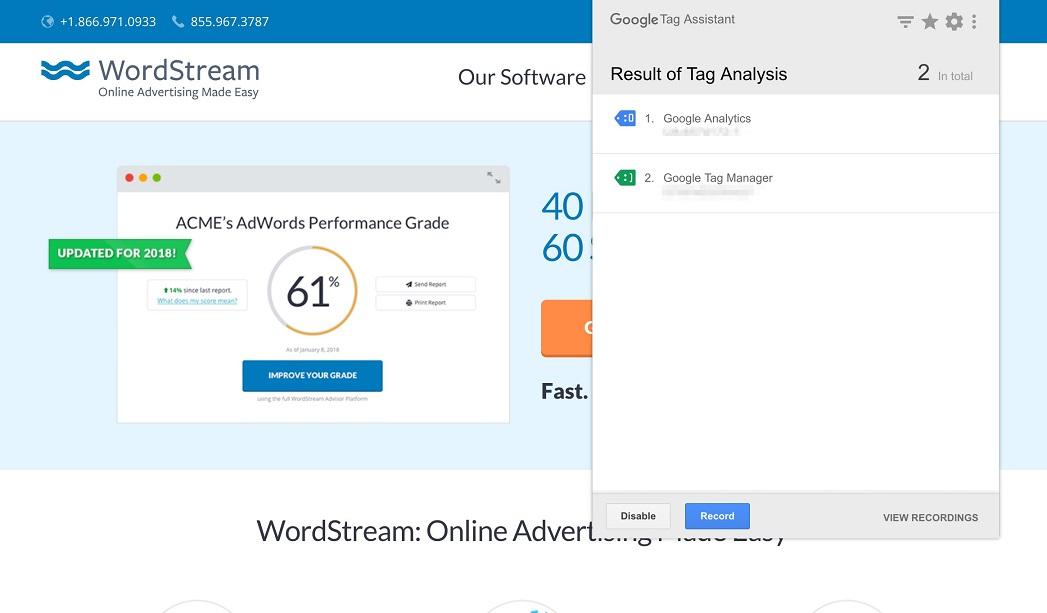This screenshot has height=613, width=1047.
Task: Click the star icon in Tag Assistant header
Action: point(930,21)
